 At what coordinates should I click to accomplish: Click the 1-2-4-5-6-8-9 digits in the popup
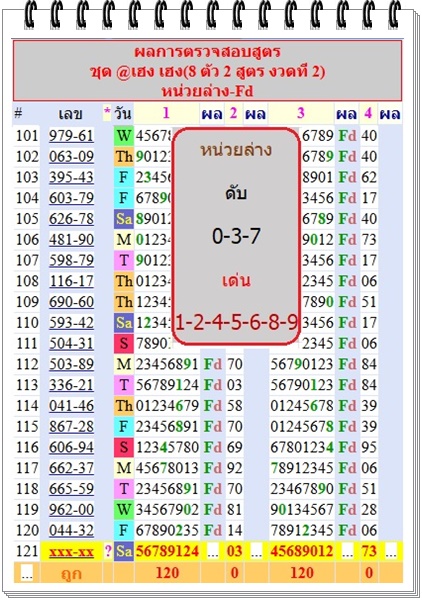point(236,323)
